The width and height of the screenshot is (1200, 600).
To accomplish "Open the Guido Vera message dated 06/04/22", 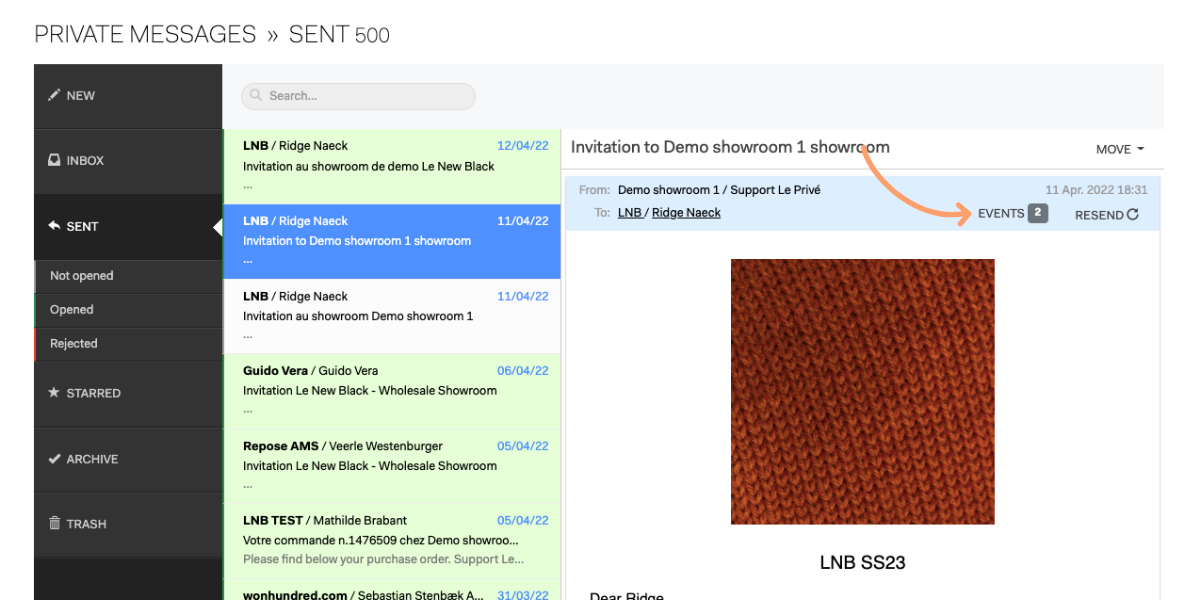I will (392, 392).
